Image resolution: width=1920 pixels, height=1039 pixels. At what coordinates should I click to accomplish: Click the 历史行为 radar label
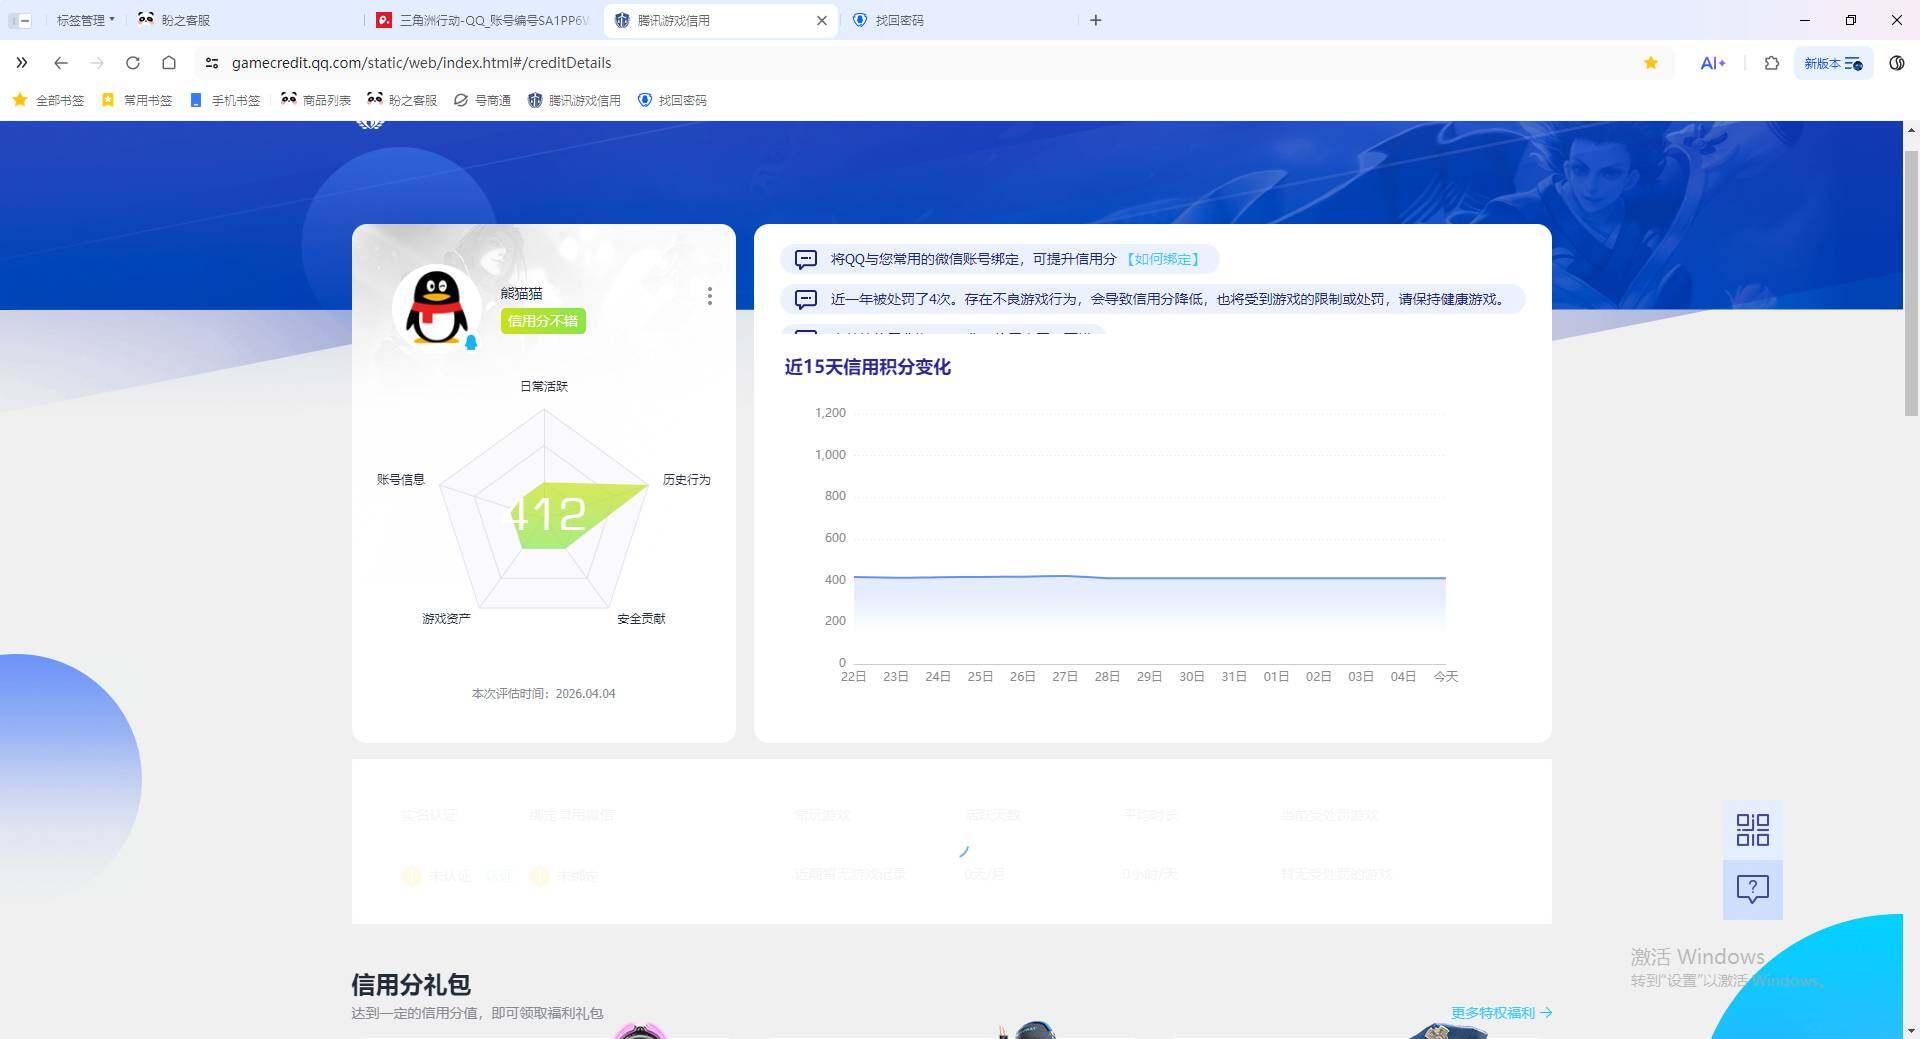click(x=687, y=480)
